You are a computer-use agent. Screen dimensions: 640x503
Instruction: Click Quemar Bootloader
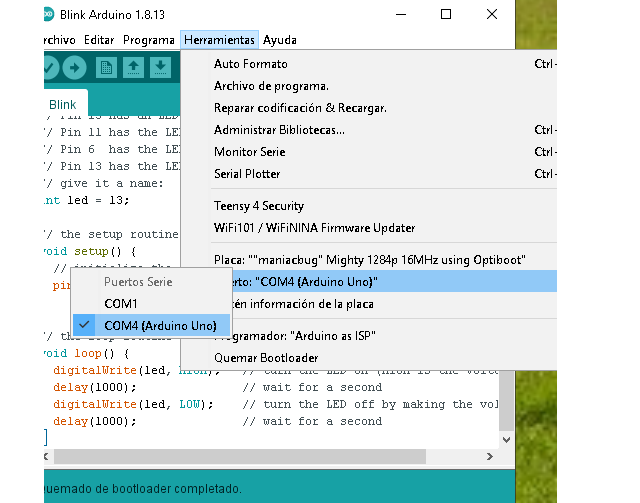266,357
